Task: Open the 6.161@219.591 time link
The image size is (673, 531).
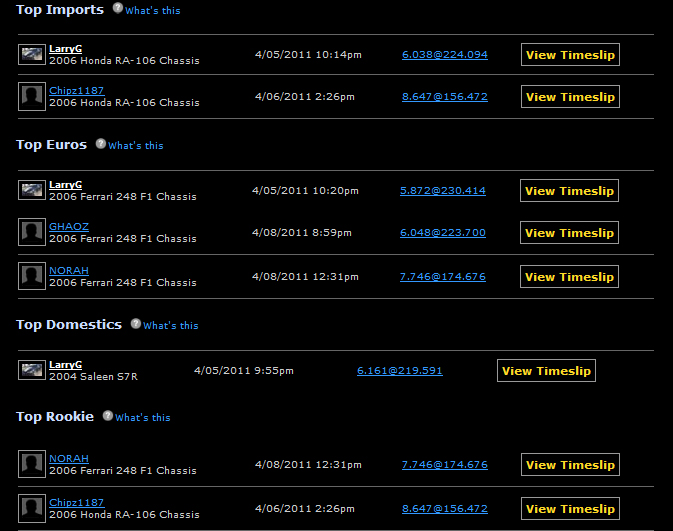Action: (x=399, y=371)
